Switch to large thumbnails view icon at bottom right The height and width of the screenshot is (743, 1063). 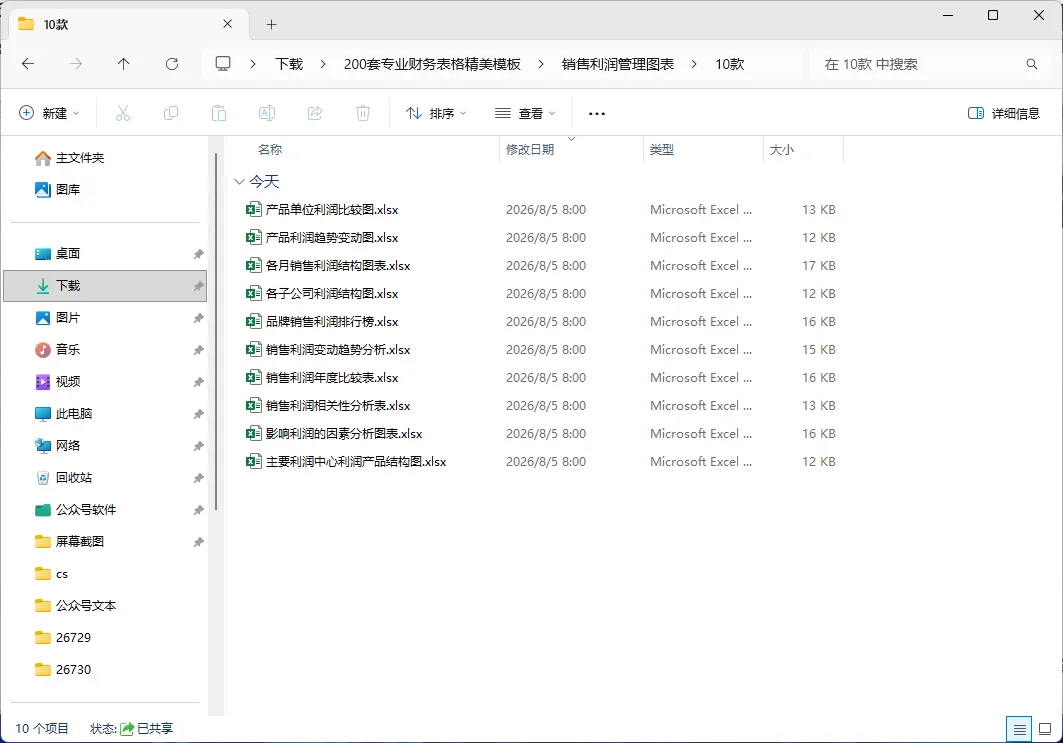click(1045, 729)
